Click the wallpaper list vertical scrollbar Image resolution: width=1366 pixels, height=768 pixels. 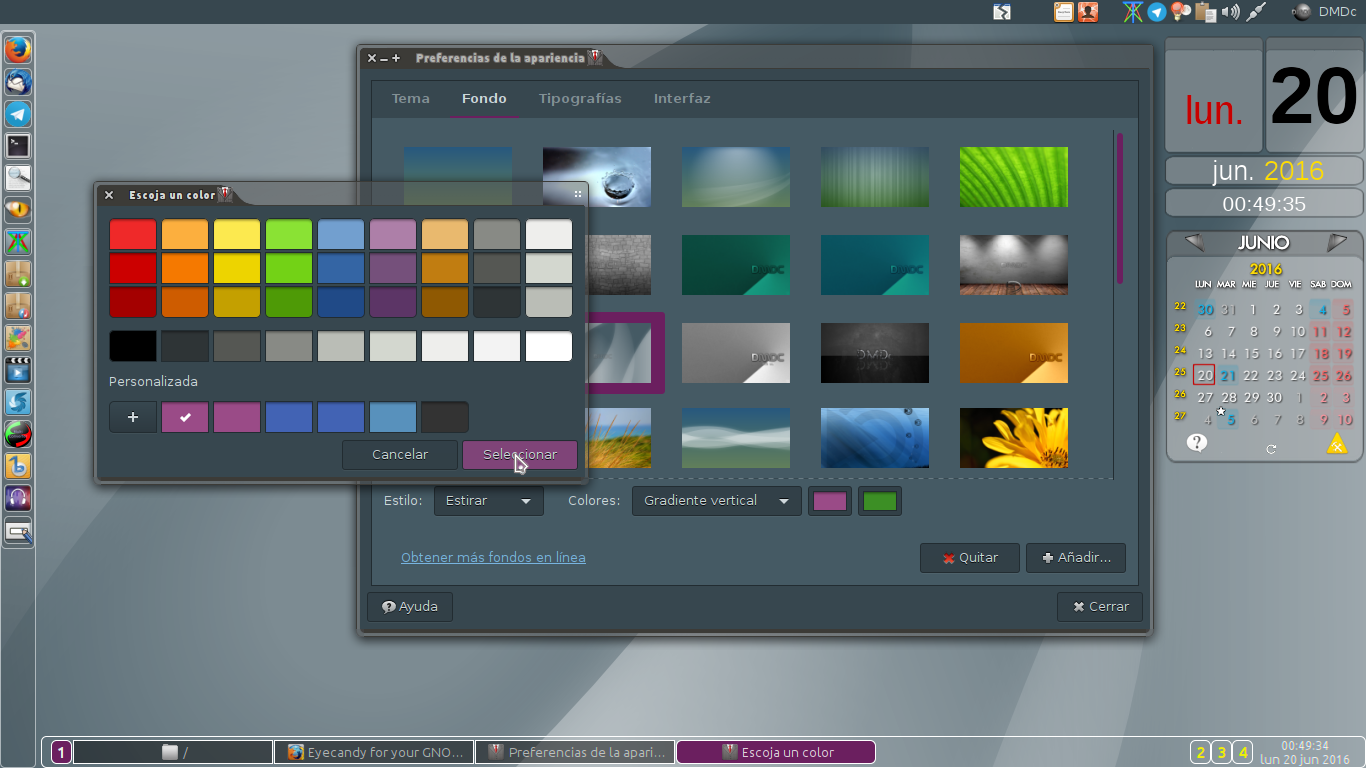coord(1120,208)
